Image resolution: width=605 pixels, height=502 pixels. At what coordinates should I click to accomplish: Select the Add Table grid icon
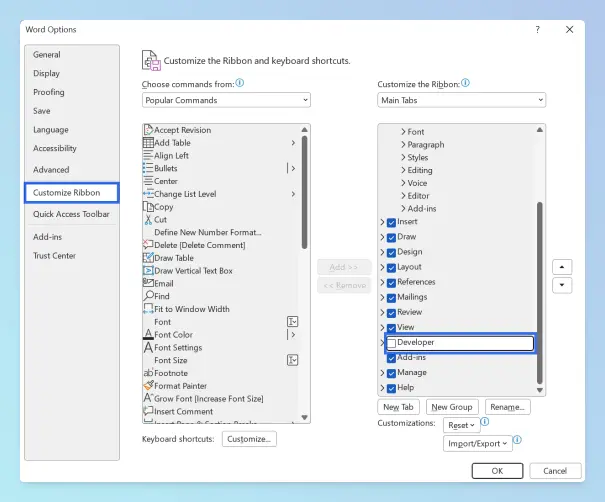point(148,143)
